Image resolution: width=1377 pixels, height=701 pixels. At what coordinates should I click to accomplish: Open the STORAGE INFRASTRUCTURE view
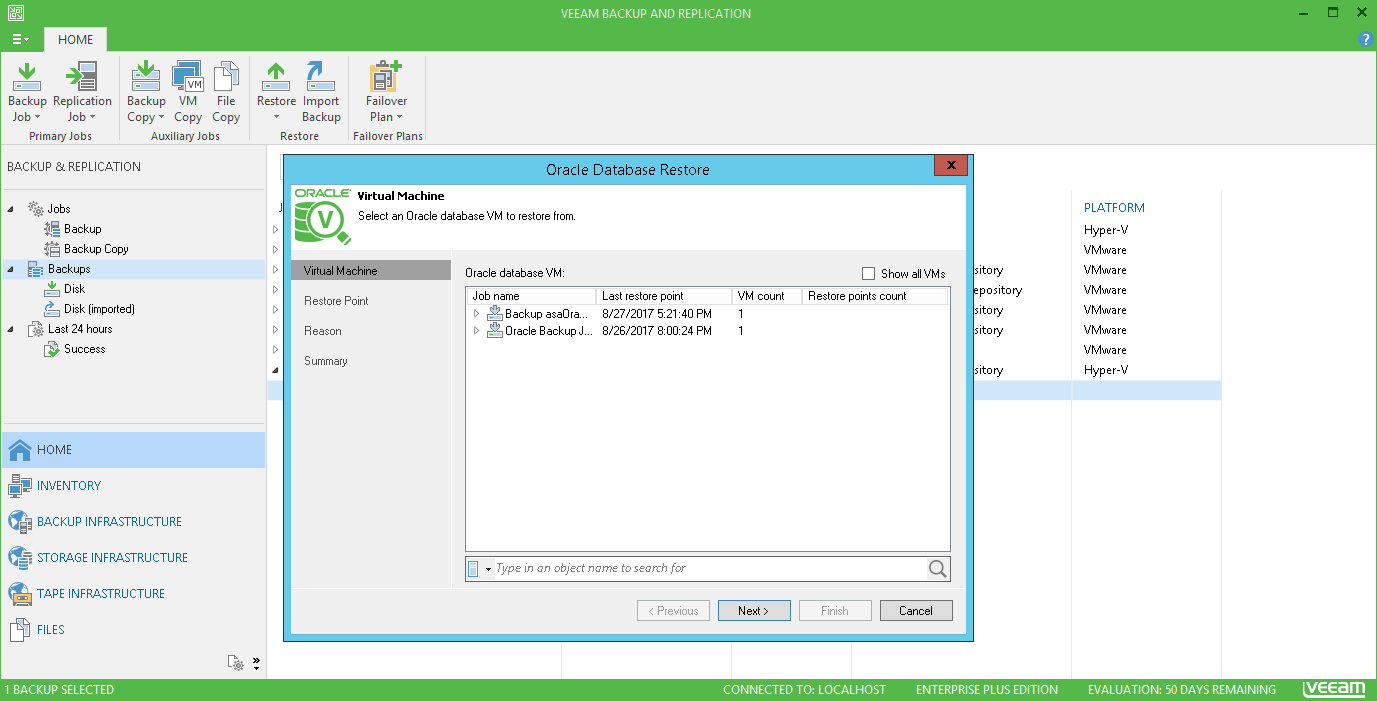point(133,558)
